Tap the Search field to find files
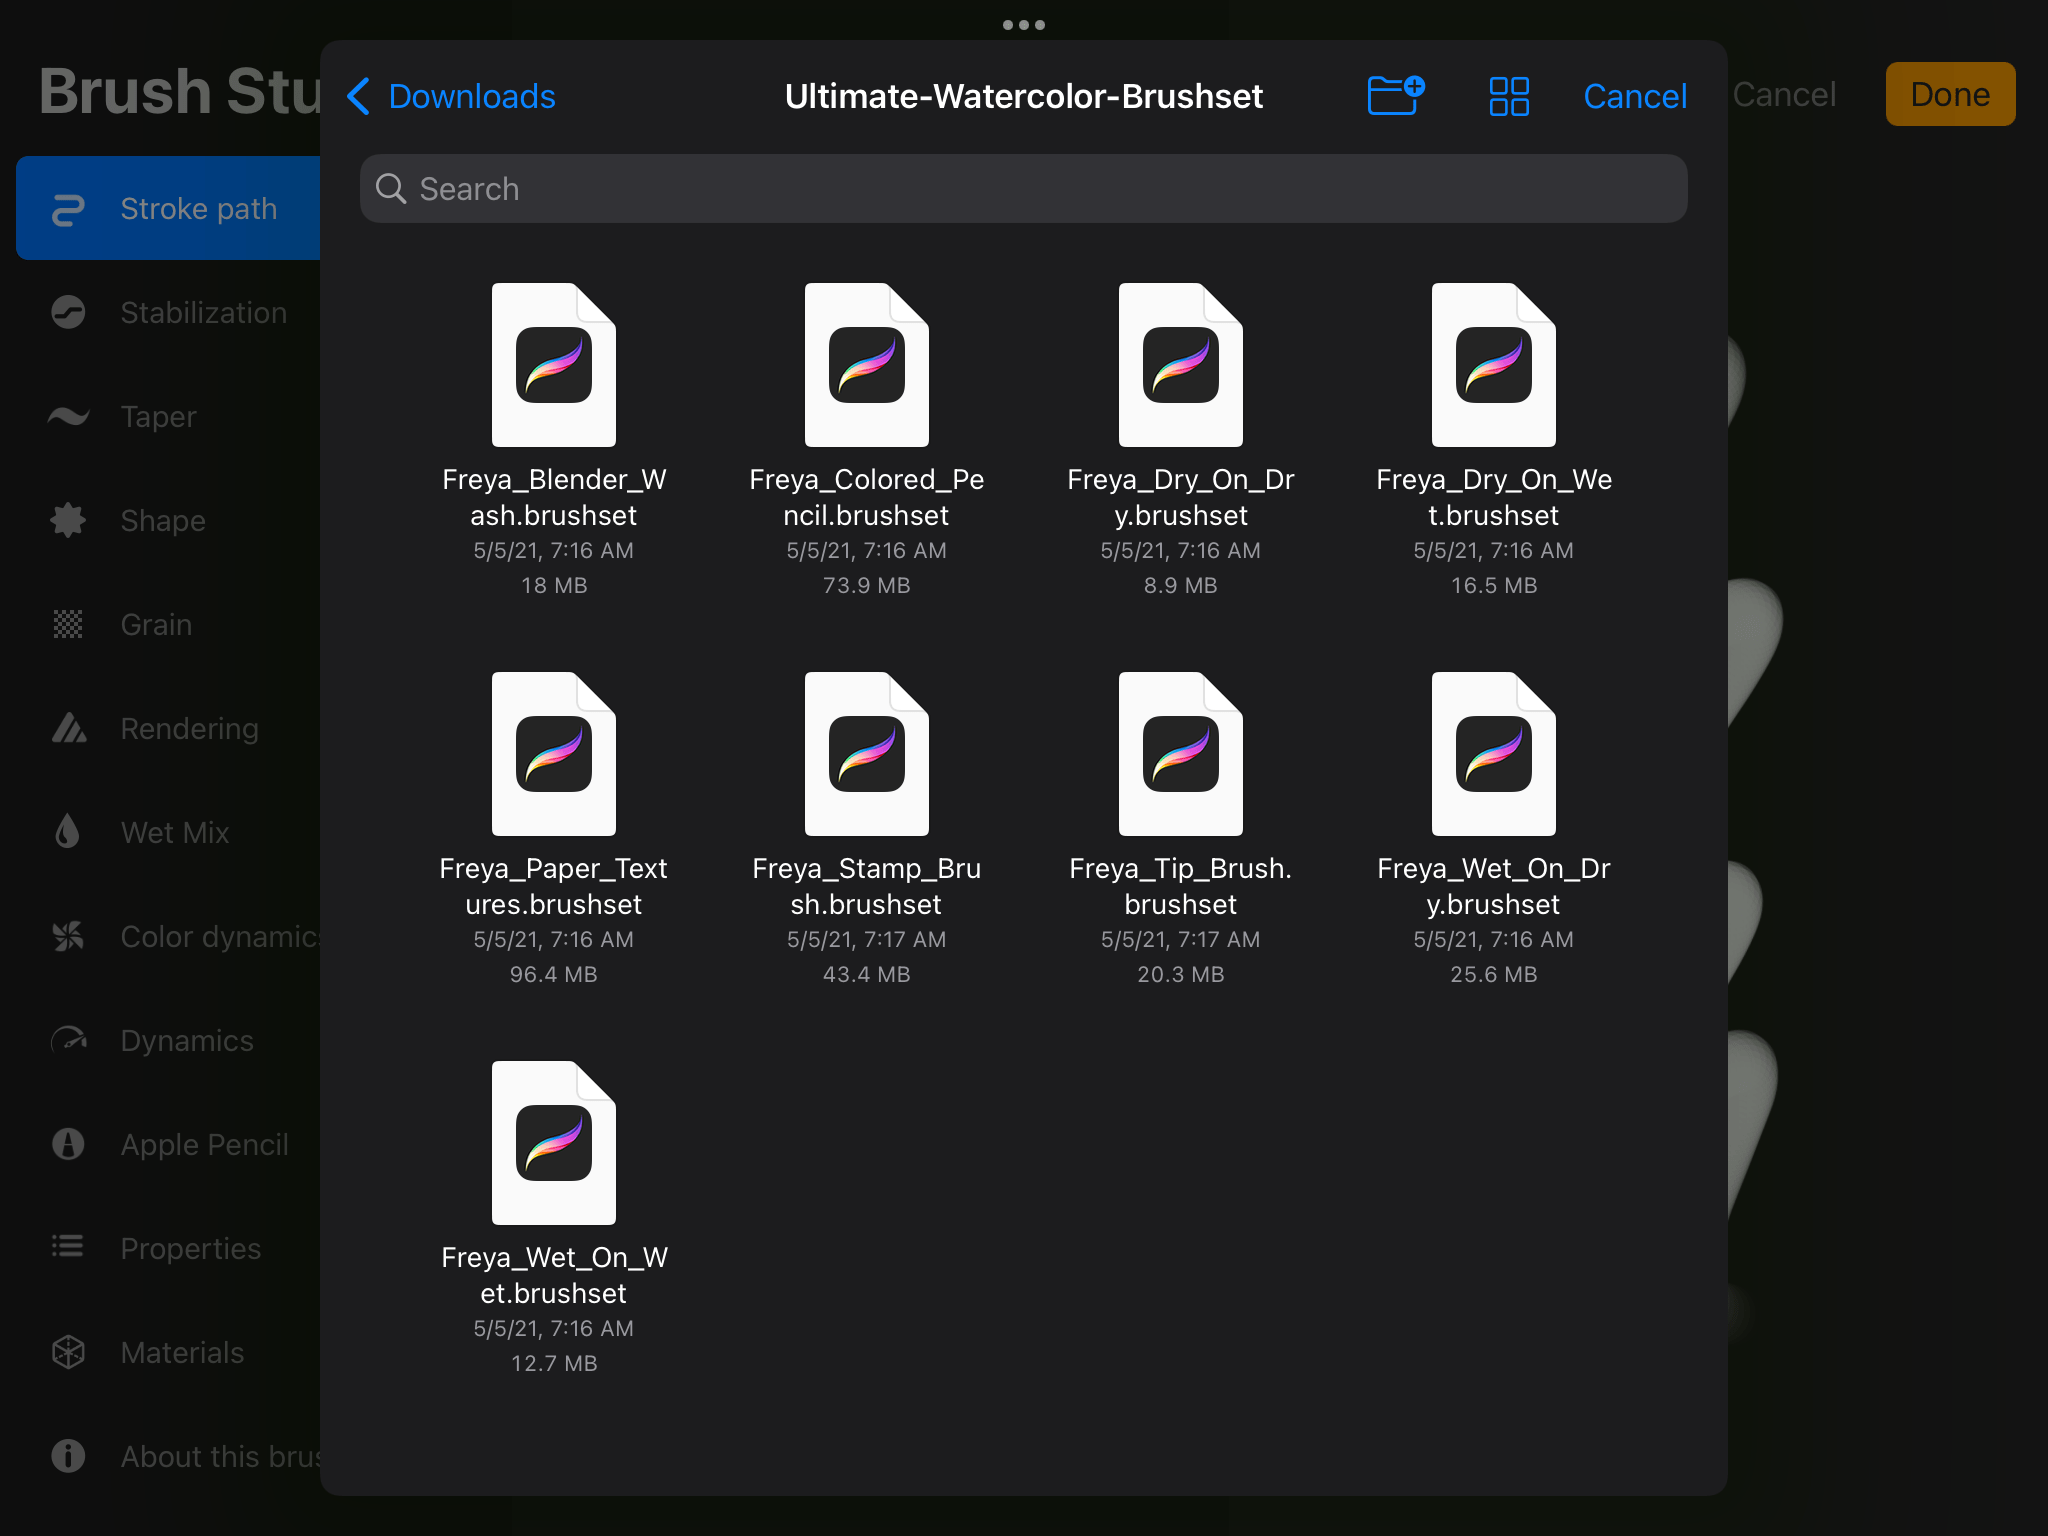This screenshot has height=1536, width=2048. point(1022,188)
